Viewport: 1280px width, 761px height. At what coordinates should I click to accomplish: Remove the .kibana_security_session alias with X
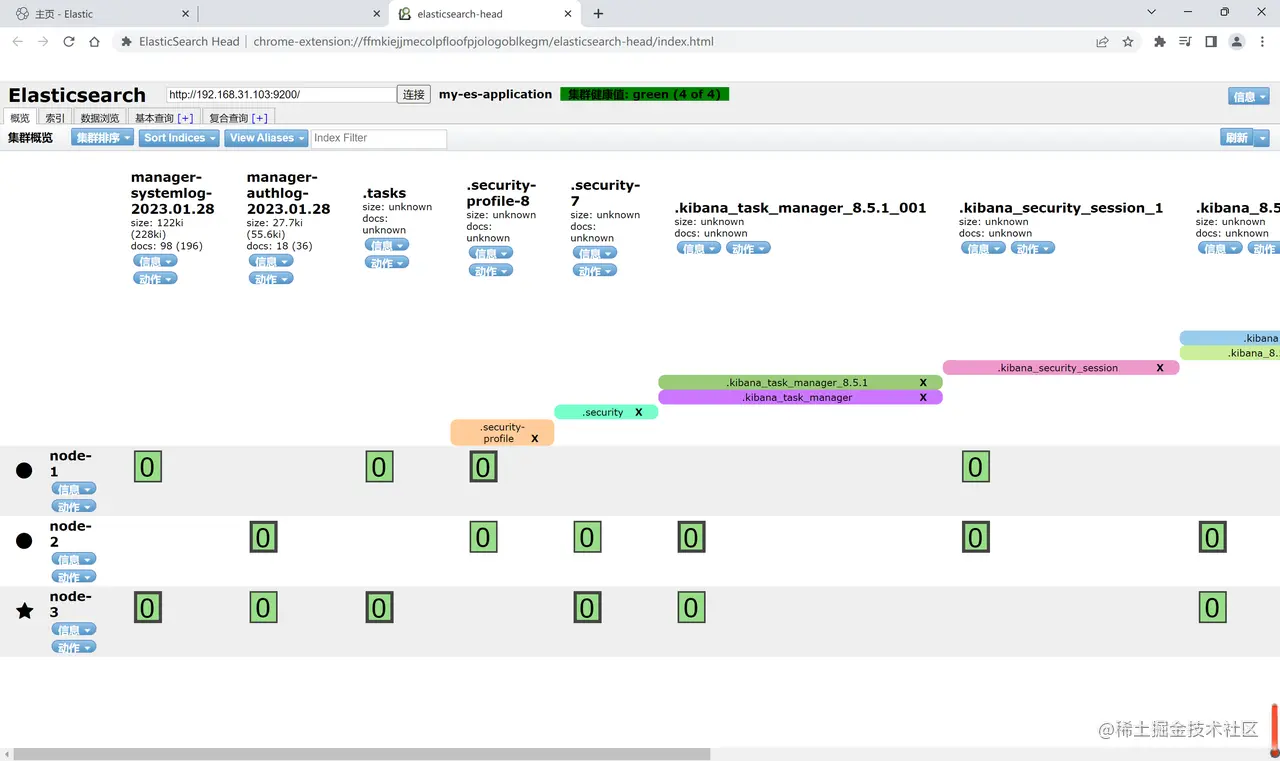click(x=1160, y=367)
